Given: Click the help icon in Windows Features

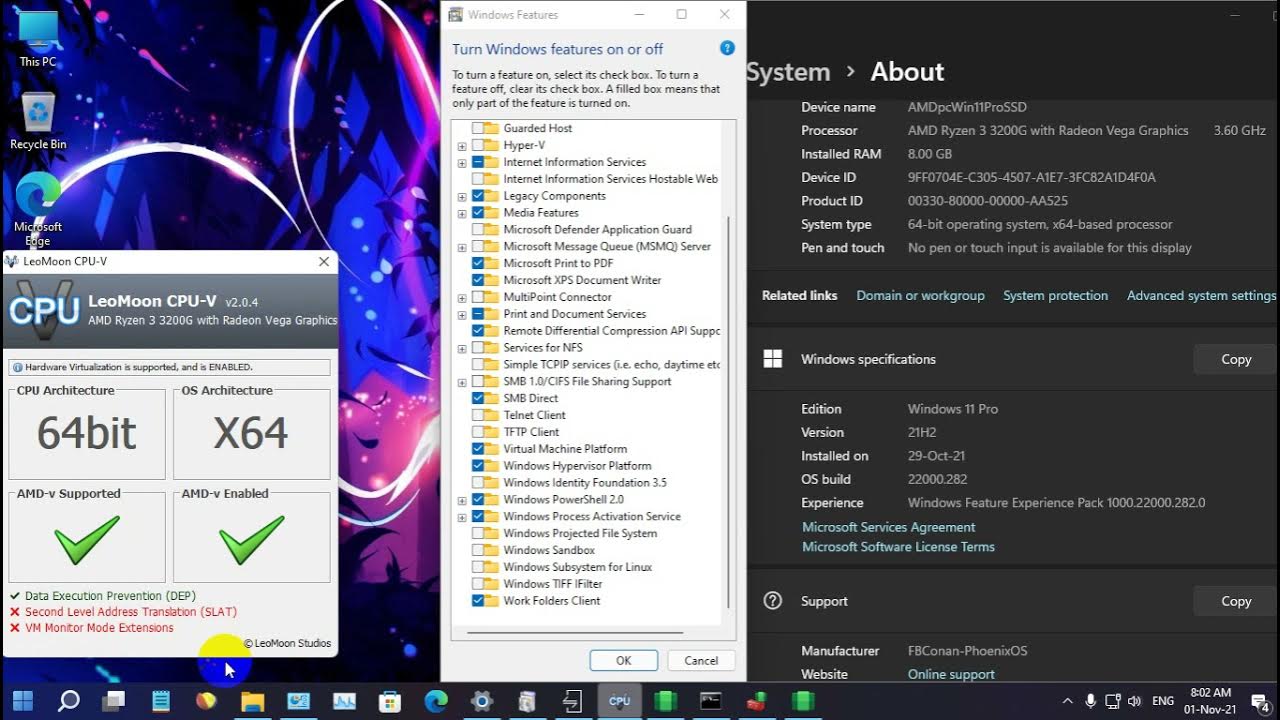Looking at the screenshot, I should click(727, 48).
